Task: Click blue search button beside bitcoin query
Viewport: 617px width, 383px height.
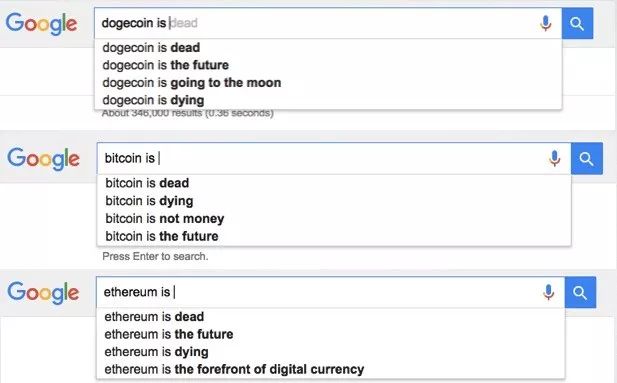Action: click(587, 159)
